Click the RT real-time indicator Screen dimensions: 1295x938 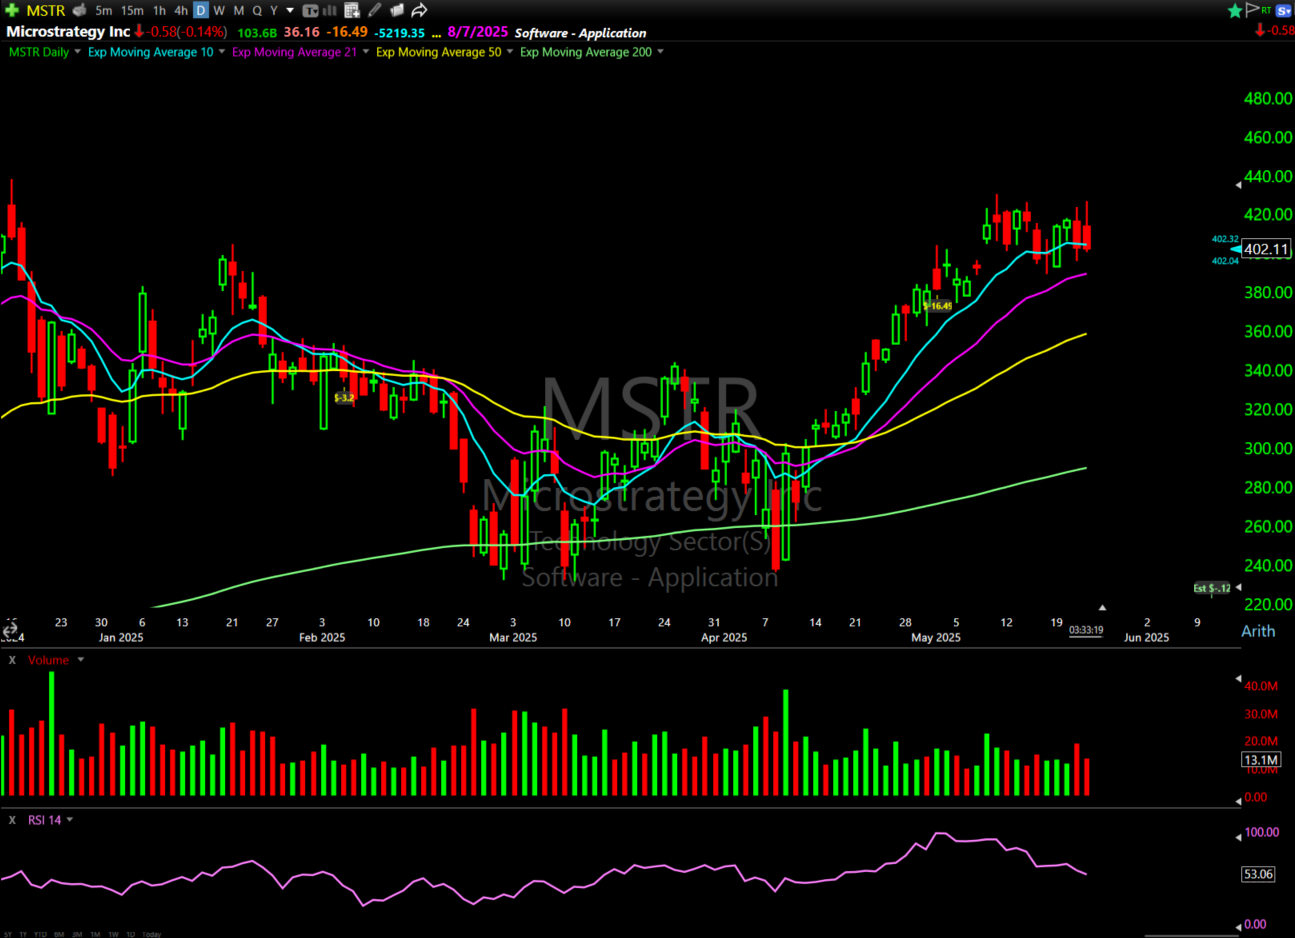(x=1266, y=10)
